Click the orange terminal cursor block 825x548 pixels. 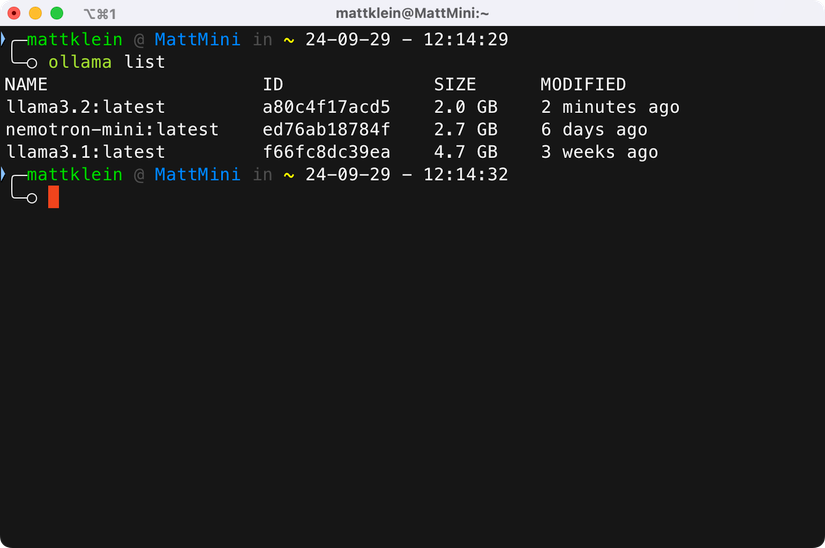click(x=53, y=197)
